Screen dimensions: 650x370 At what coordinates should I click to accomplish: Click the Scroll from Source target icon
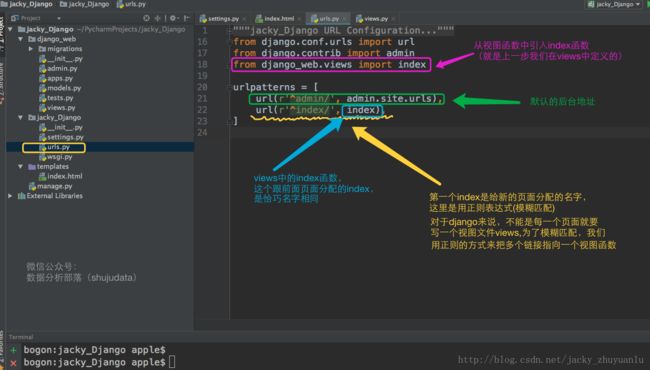click(146, 18)
